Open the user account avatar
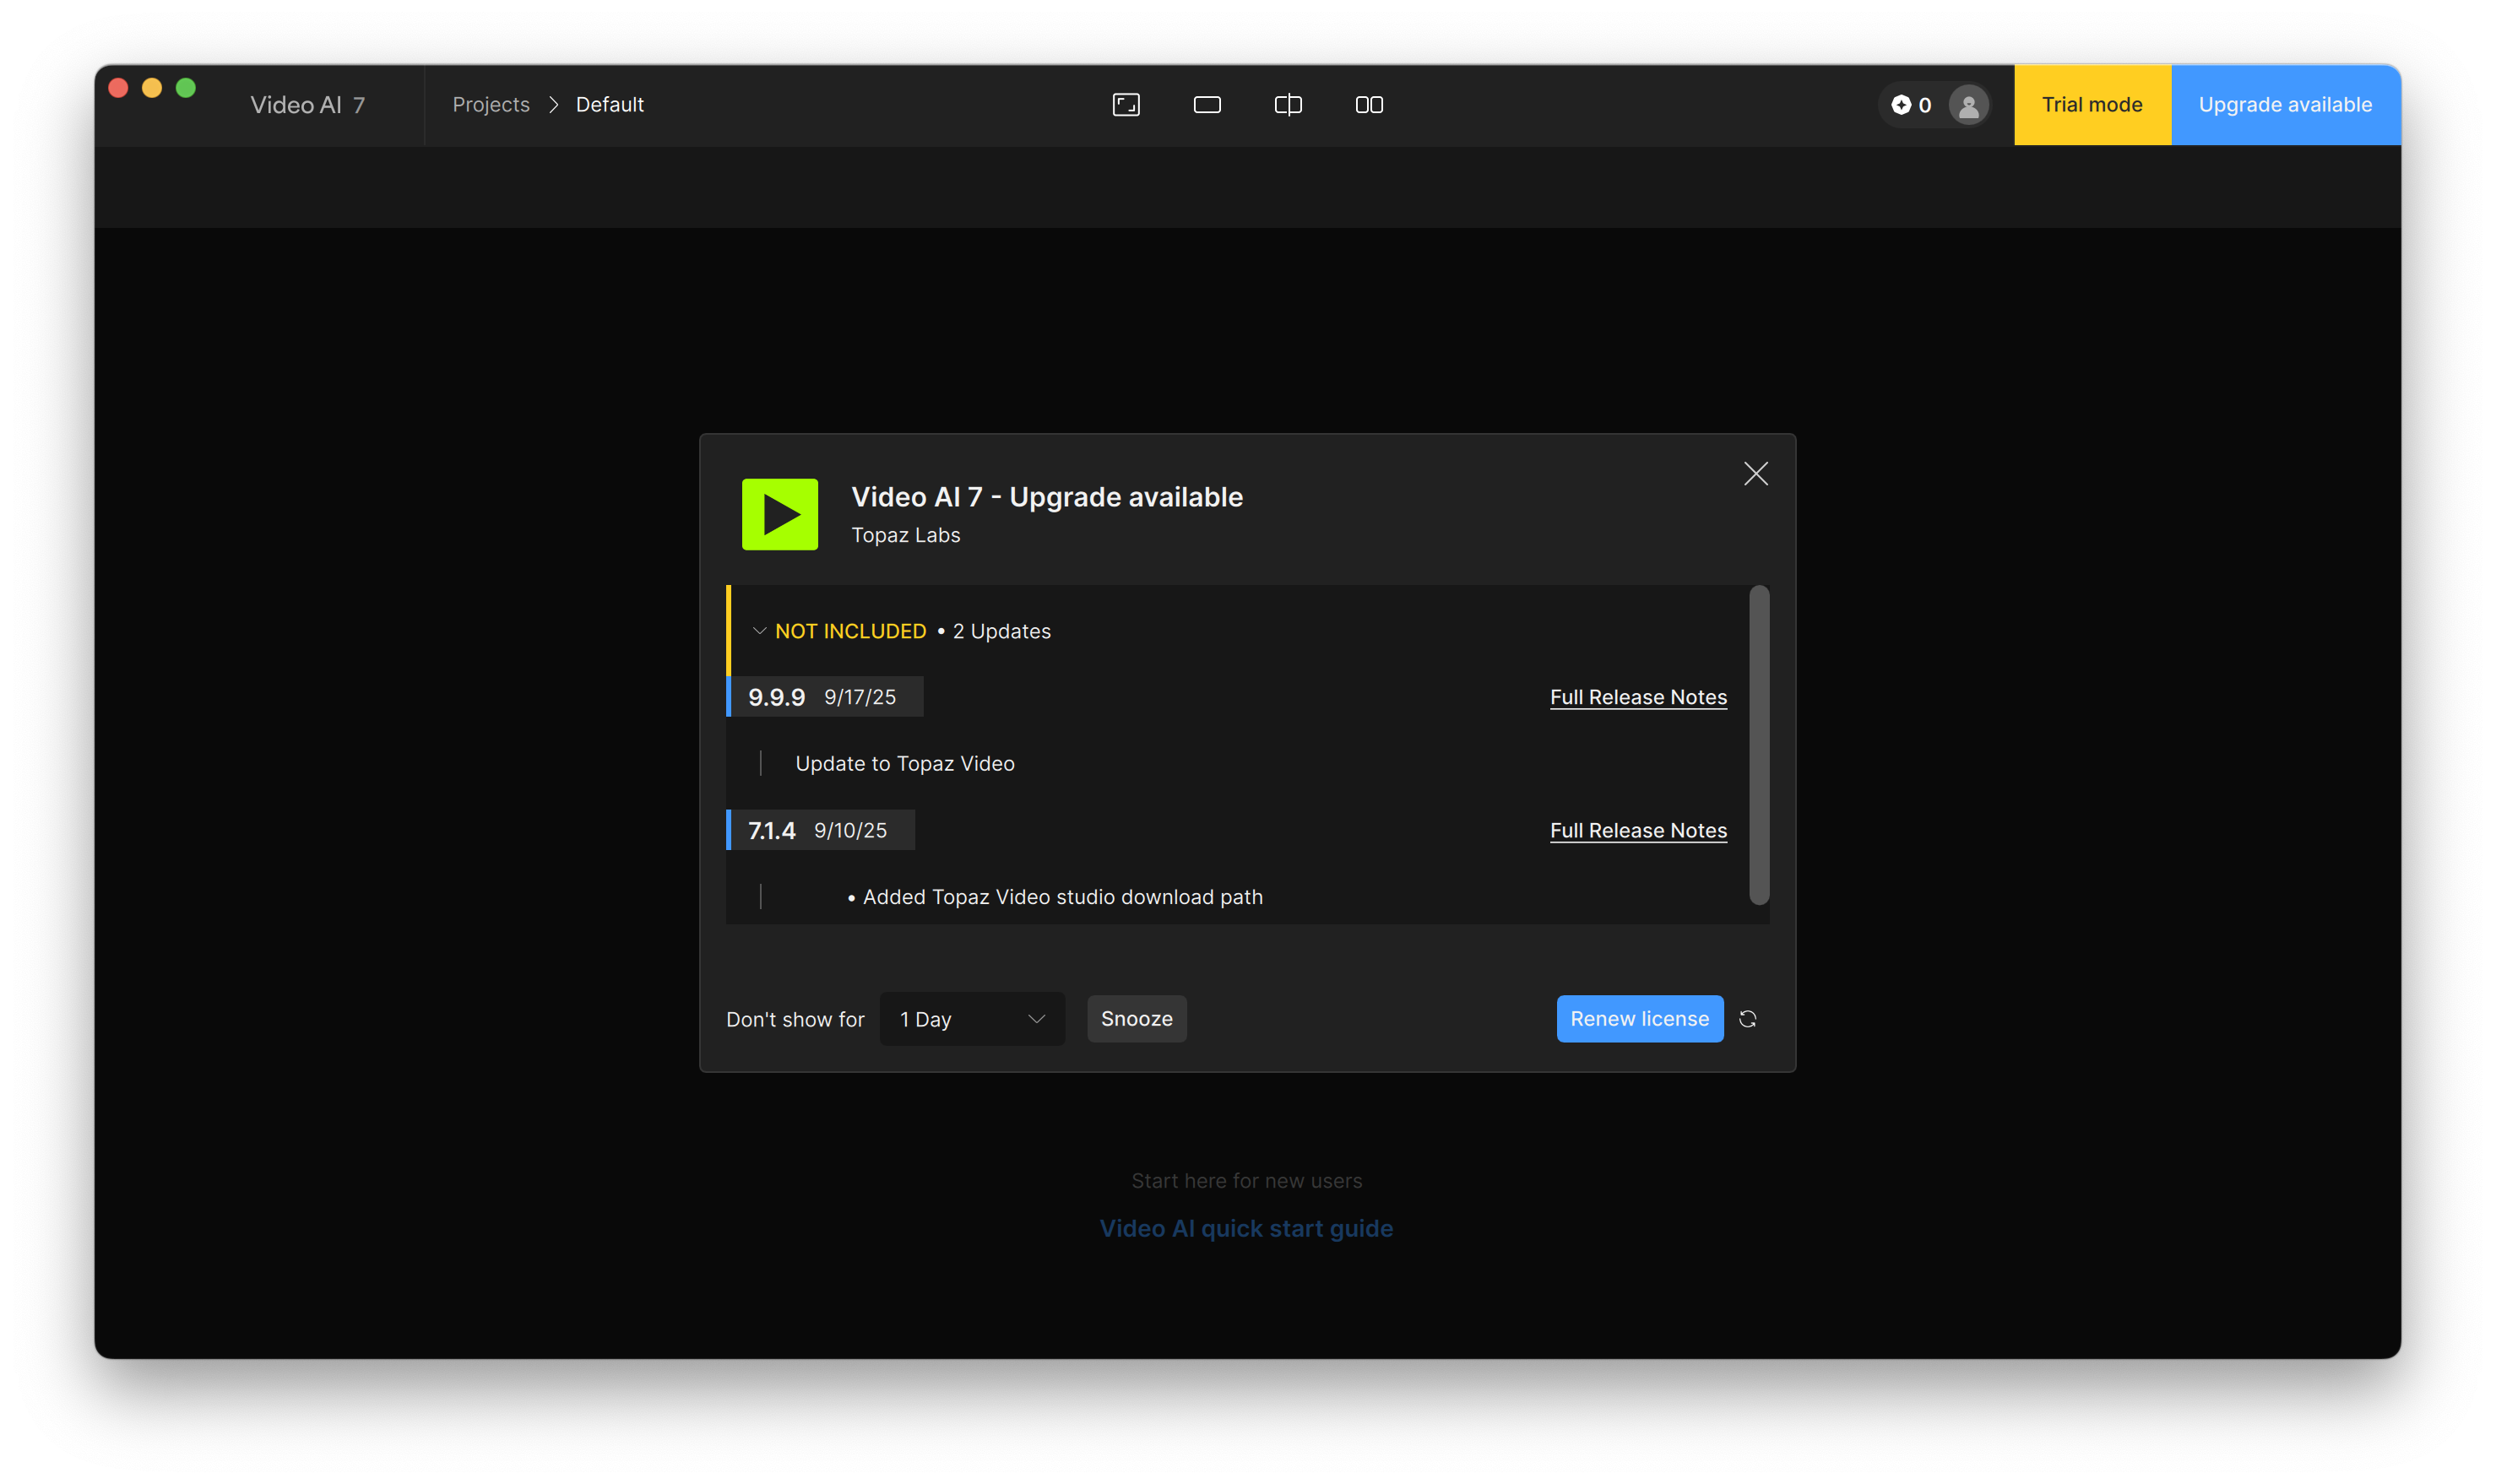This screenshot has height=1484, width=2496. click(1968, 105)
